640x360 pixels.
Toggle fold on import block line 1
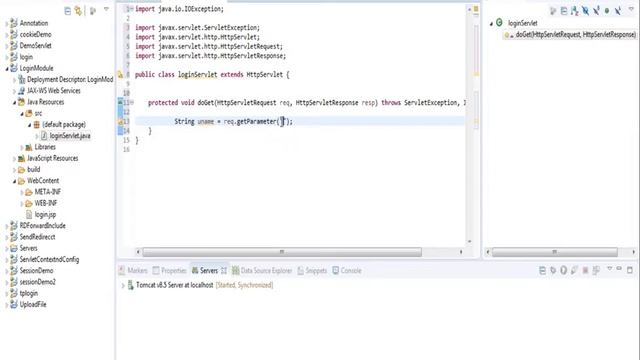[x=131, y=9]
